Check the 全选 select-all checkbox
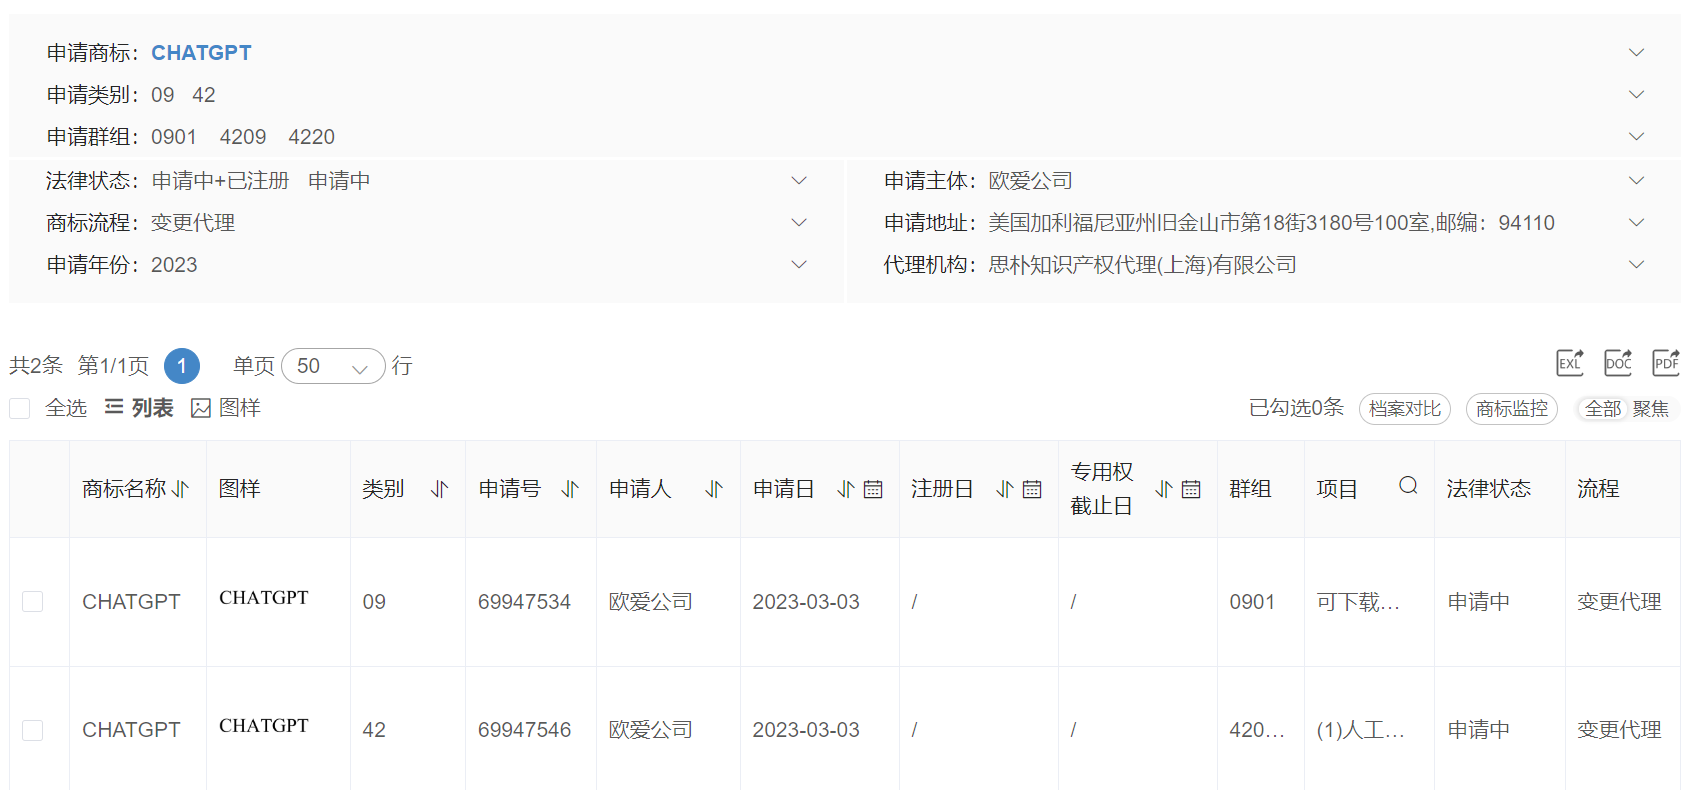The height and width of the screenshot is (790, 1708). pyautogui.click(x=20, y=408)
